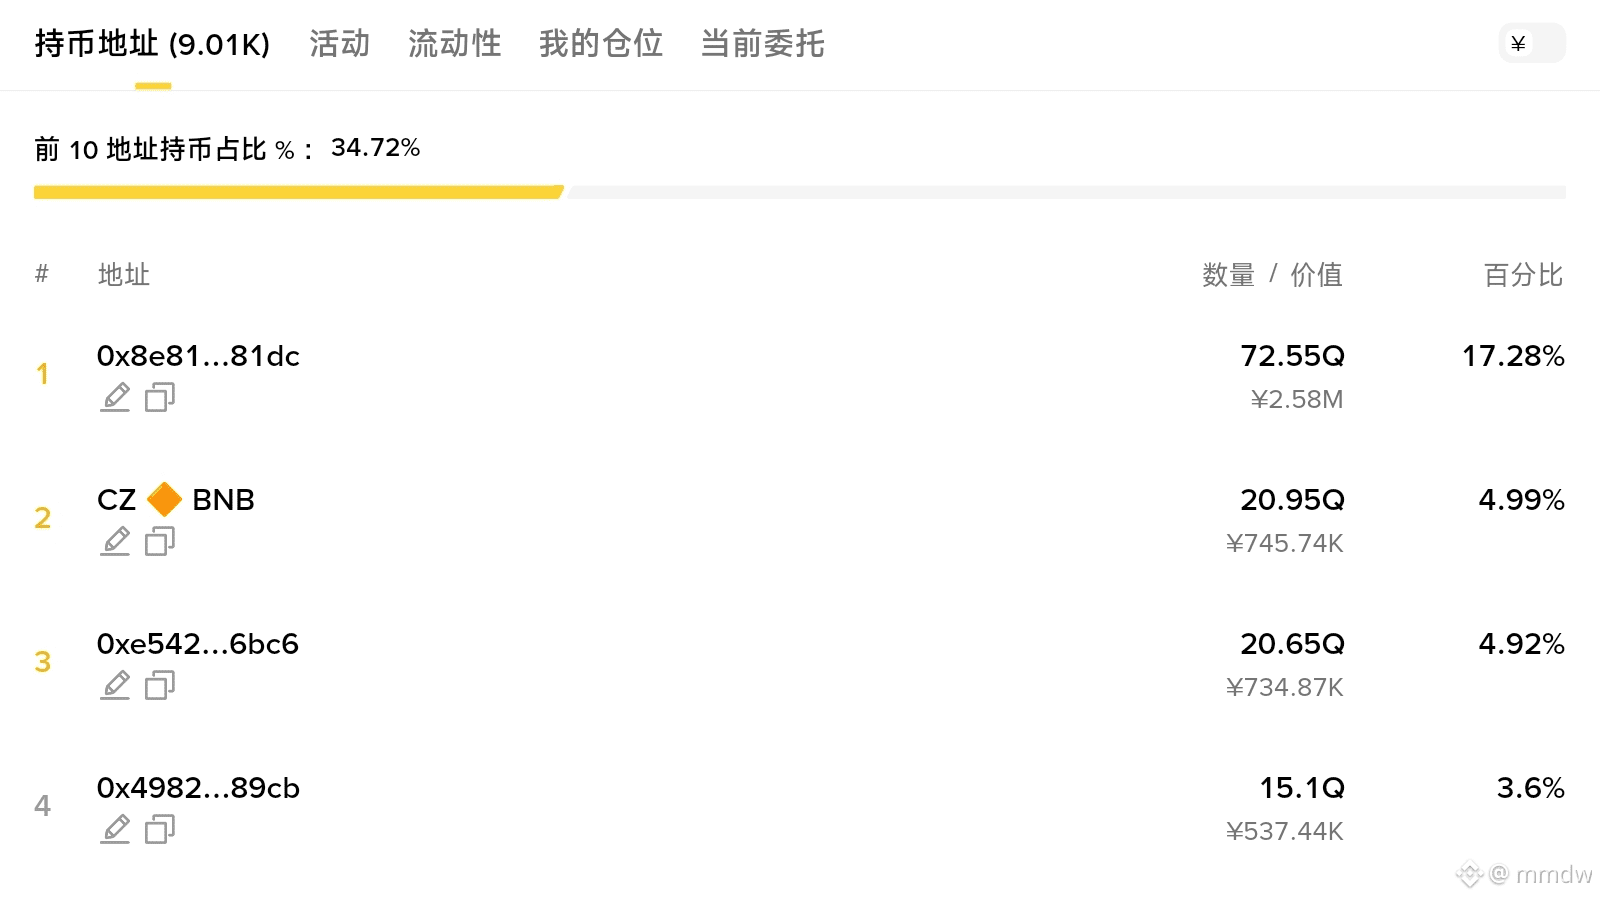Open address 0x8e81...81dc details

[x=198, y=356]
